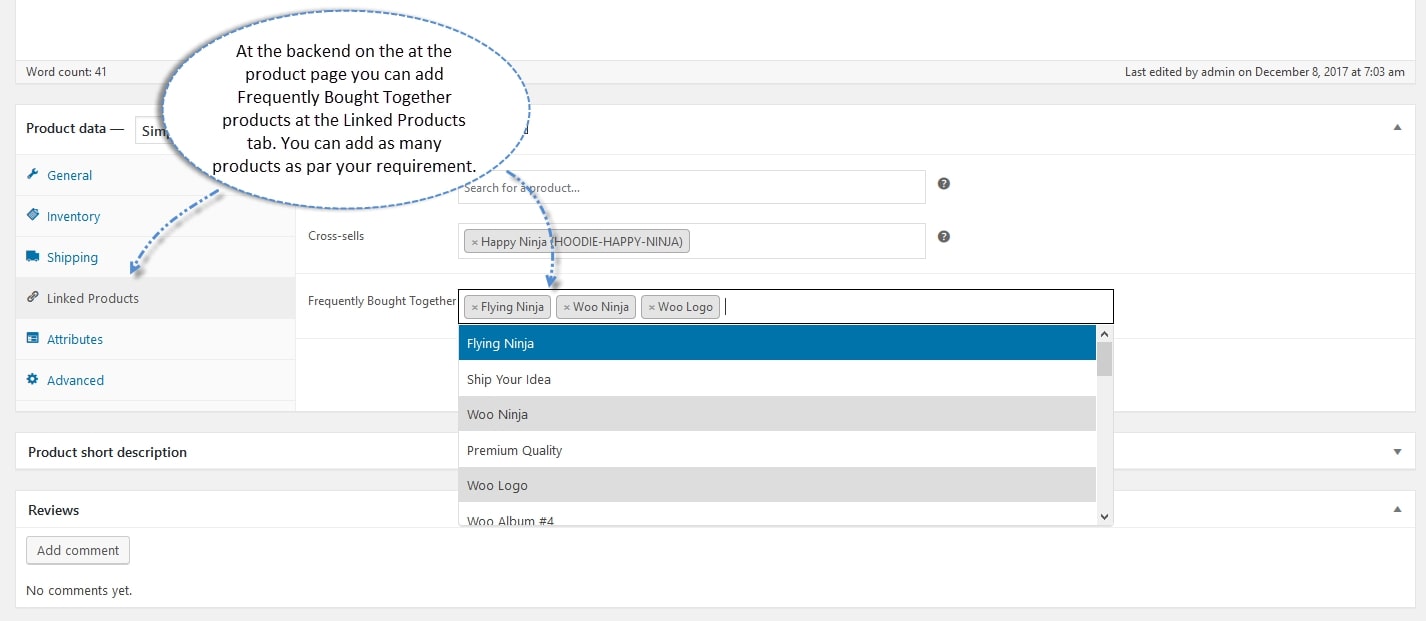Collapse the Product data panel
The width and height of the screenshot is (1426, 621).
(1397, 128)
